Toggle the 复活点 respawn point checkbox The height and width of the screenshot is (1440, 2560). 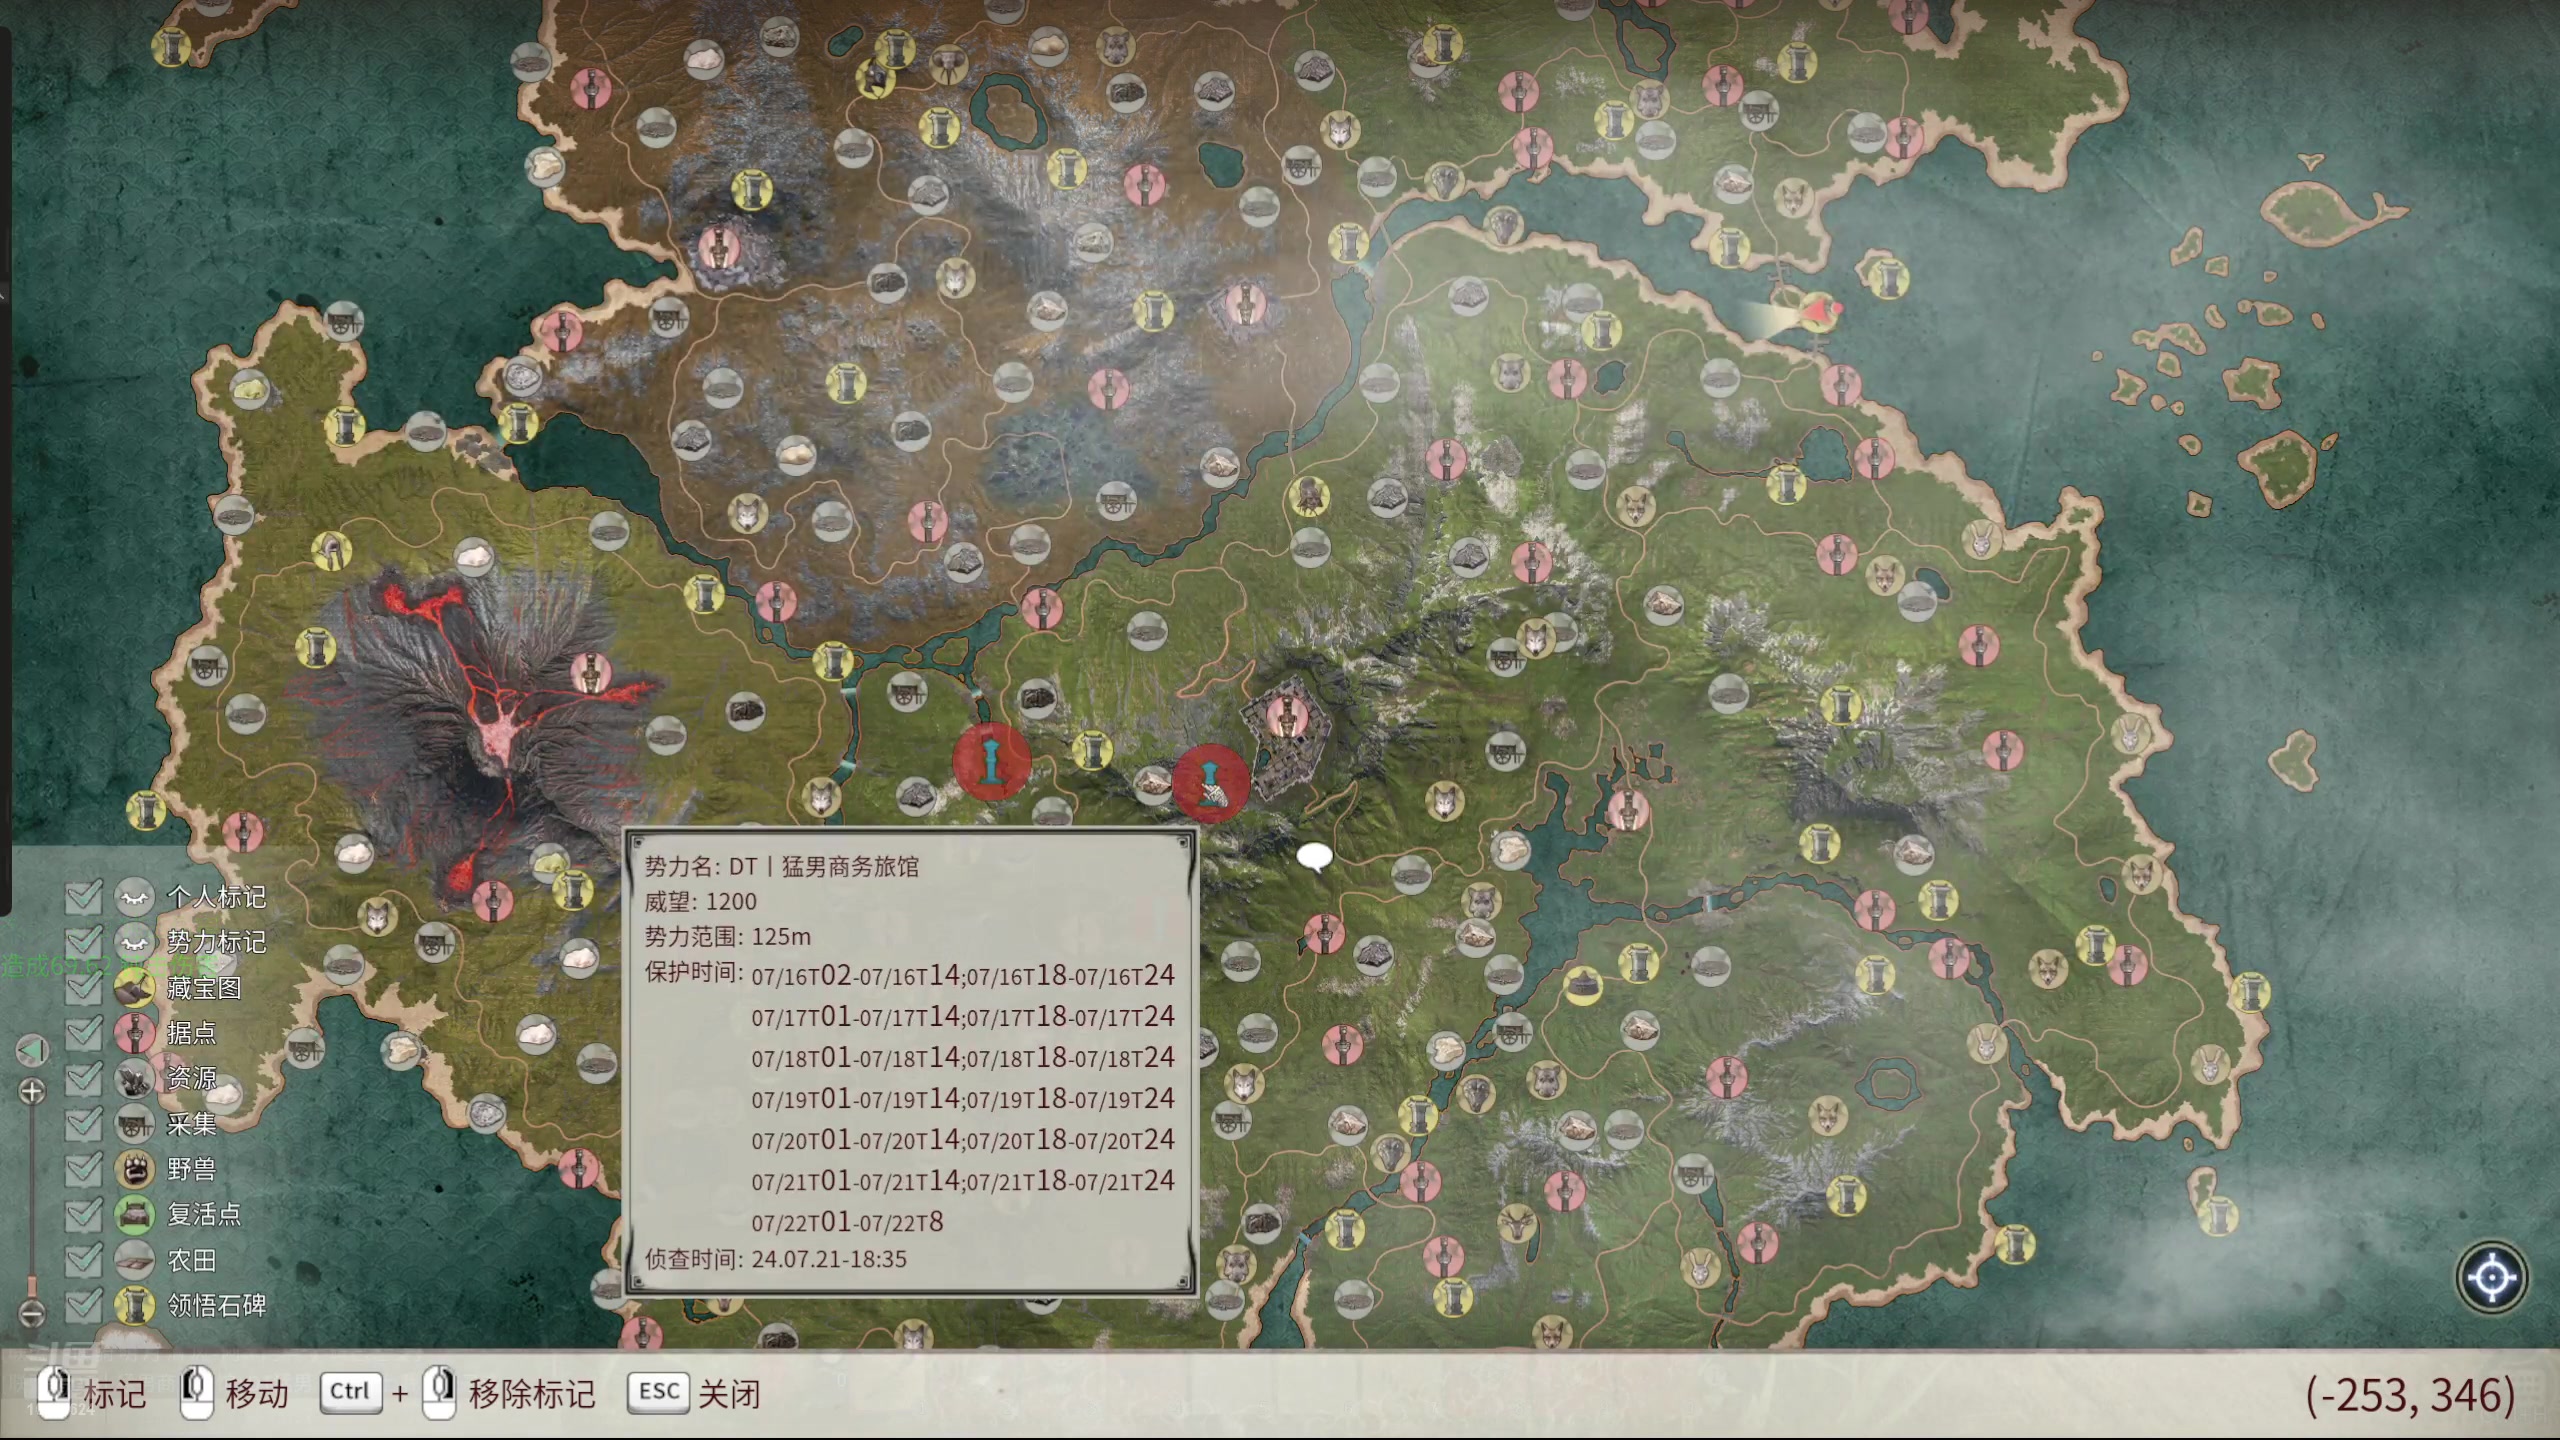click(x=84, y=1214)
